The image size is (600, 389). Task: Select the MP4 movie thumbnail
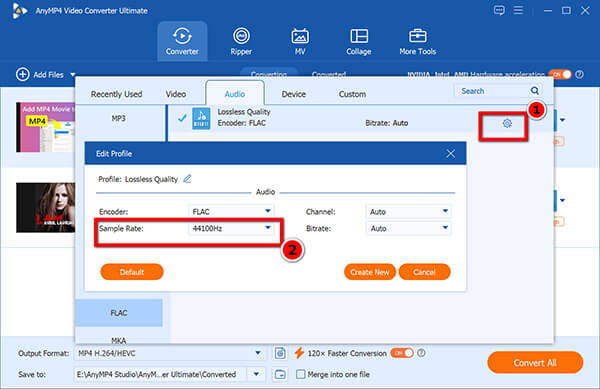46,127
